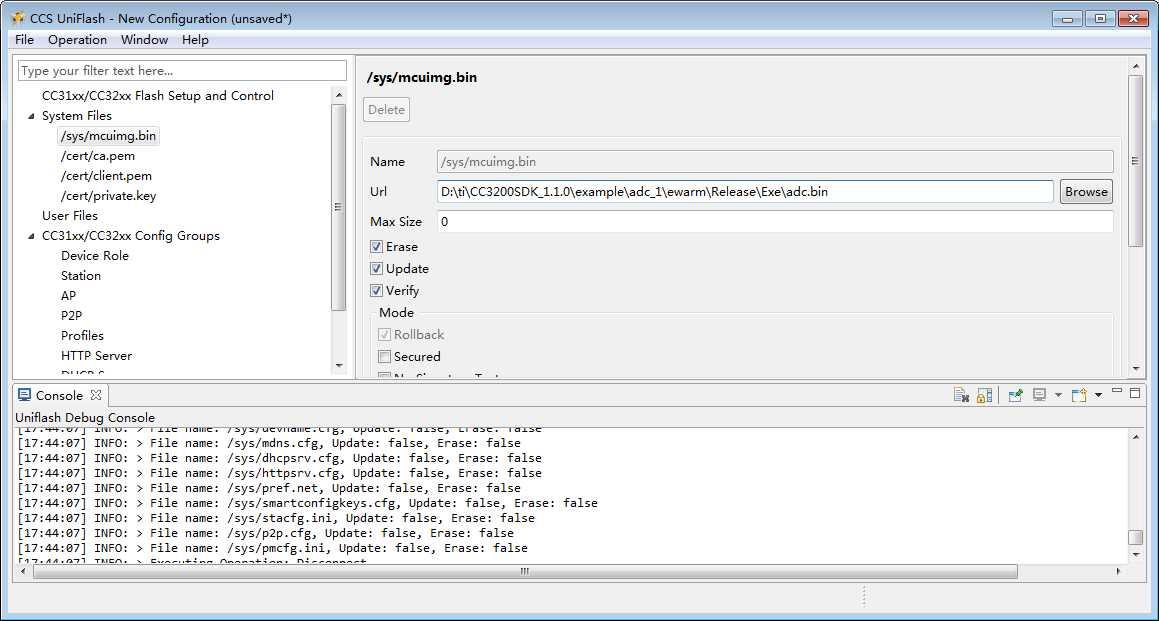Open the File menu
This screenshot has height=621, width=1159.
[24, 40]
